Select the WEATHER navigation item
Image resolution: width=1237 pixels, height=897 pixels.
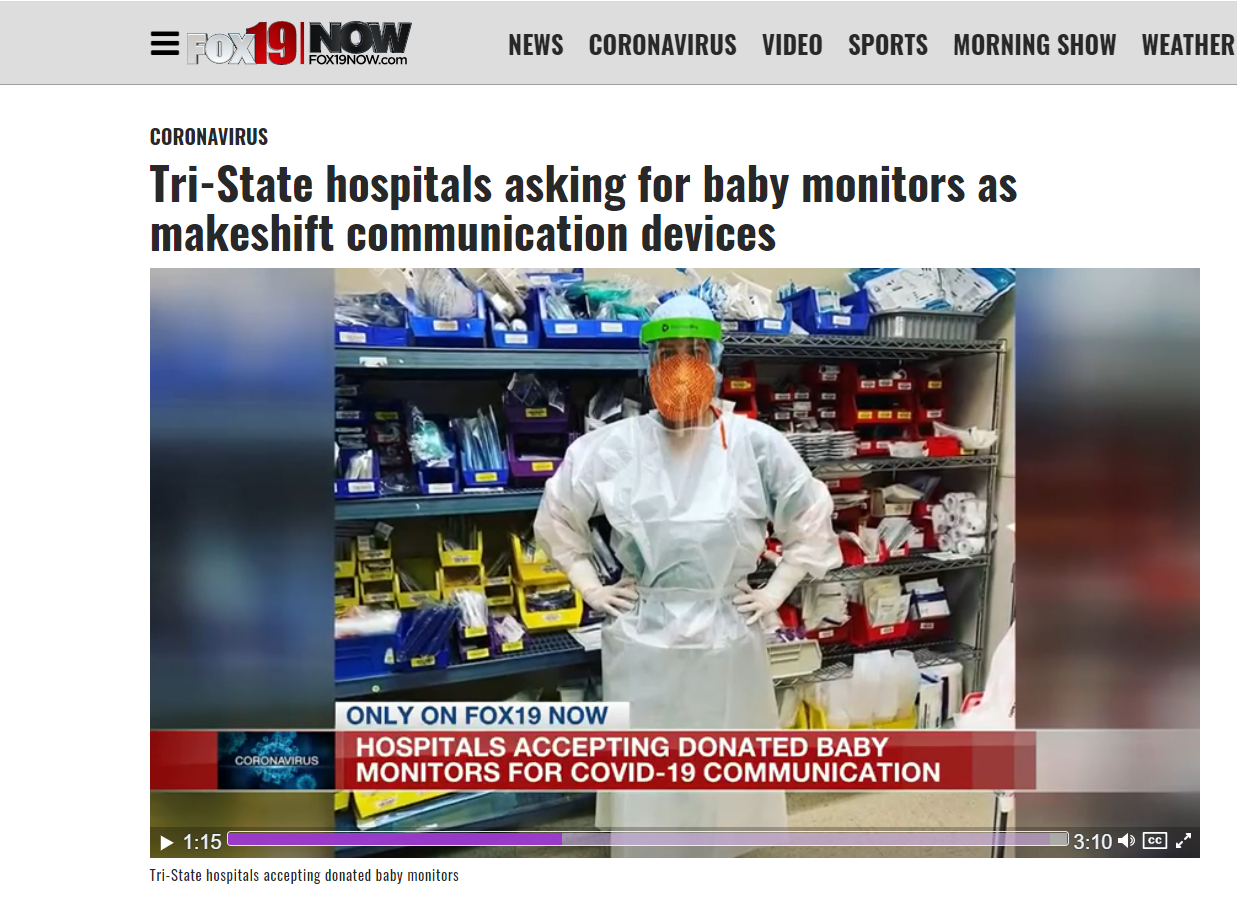[x=1189, y=45]
